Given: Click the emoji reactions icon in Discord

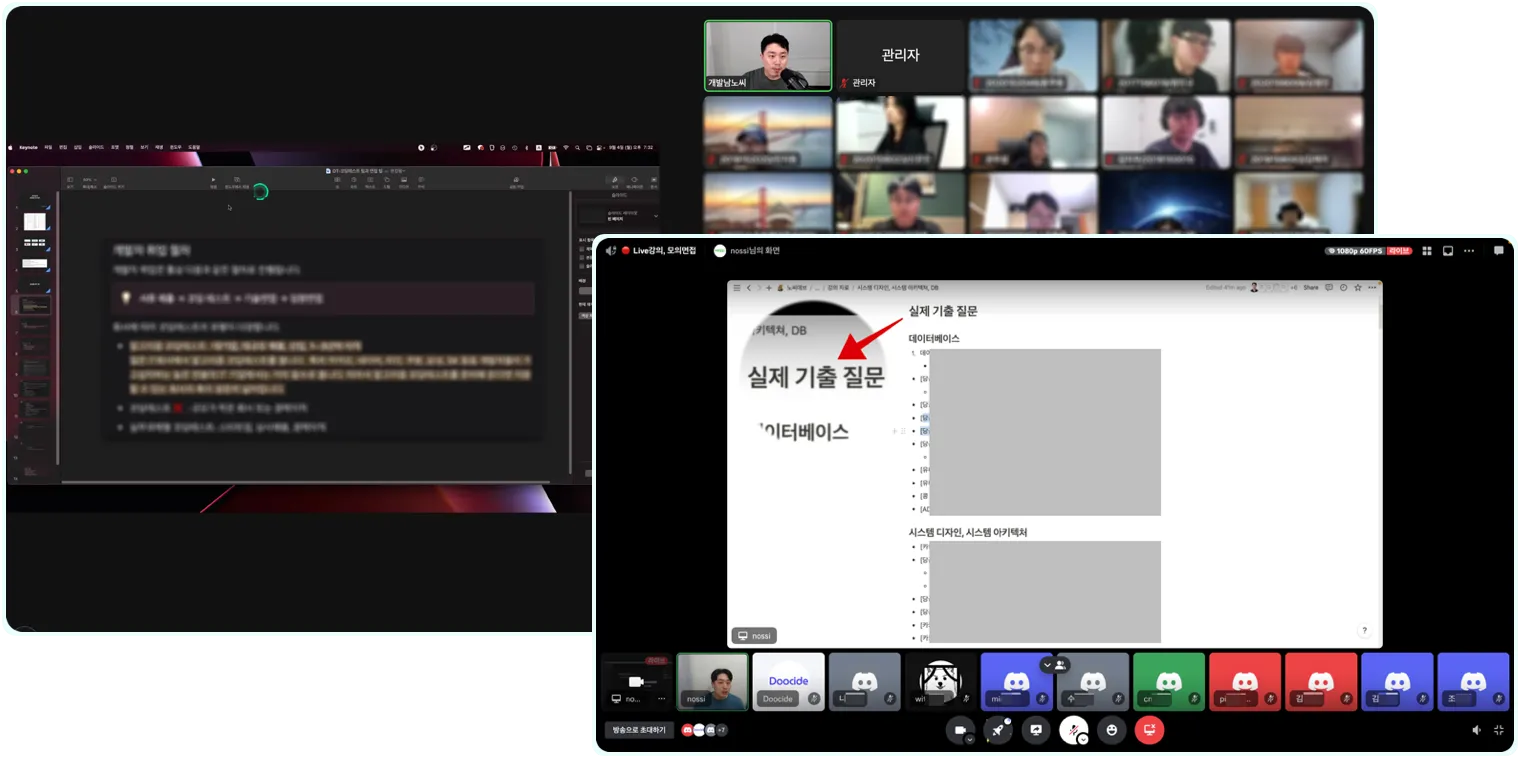Looking at the screenshot, I should (x=1112, y=729).
